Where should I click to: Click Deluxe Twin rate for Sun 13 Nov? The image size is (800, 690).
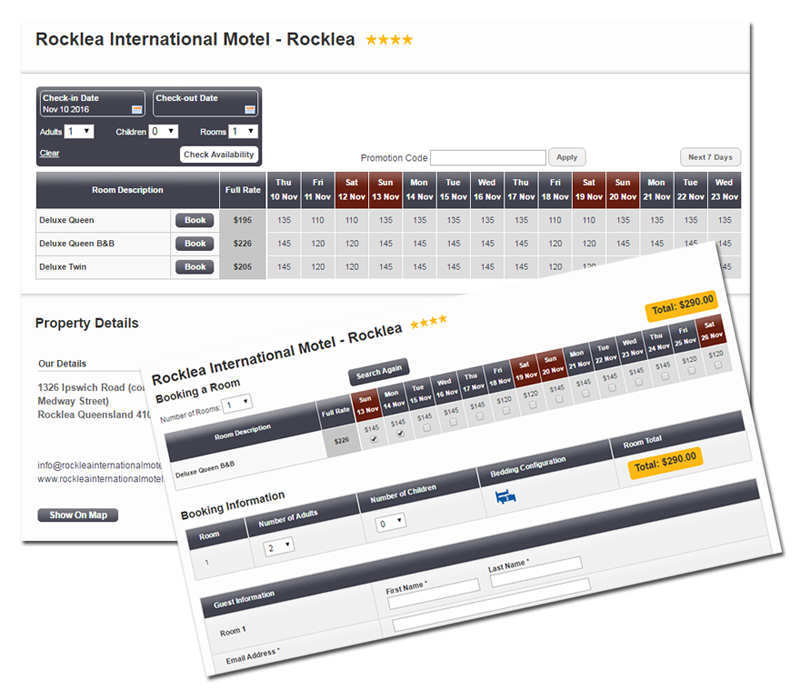tap(386, 267)
